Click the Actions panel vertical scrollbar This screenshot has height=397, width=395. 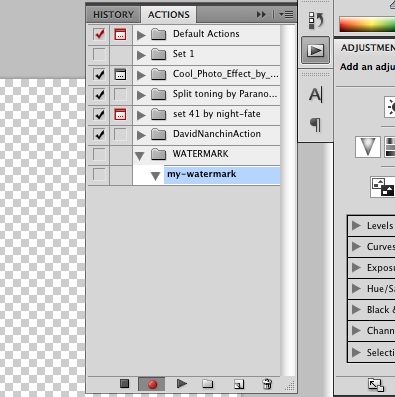(x=288, y=200)
